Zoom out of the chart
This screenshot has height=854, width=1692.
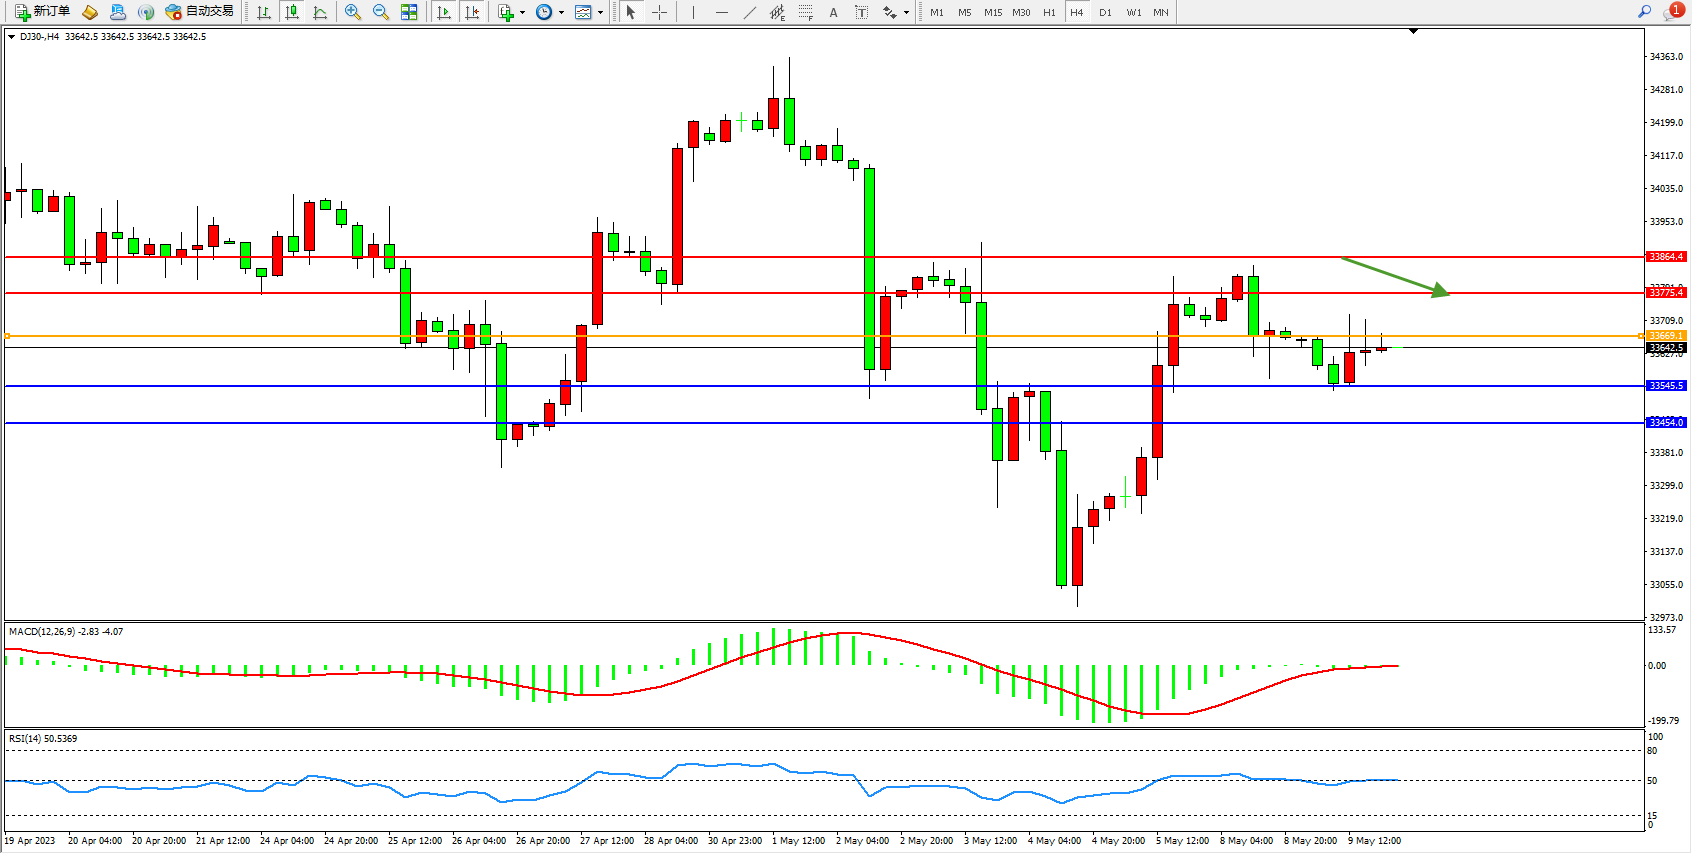(381, 12)
